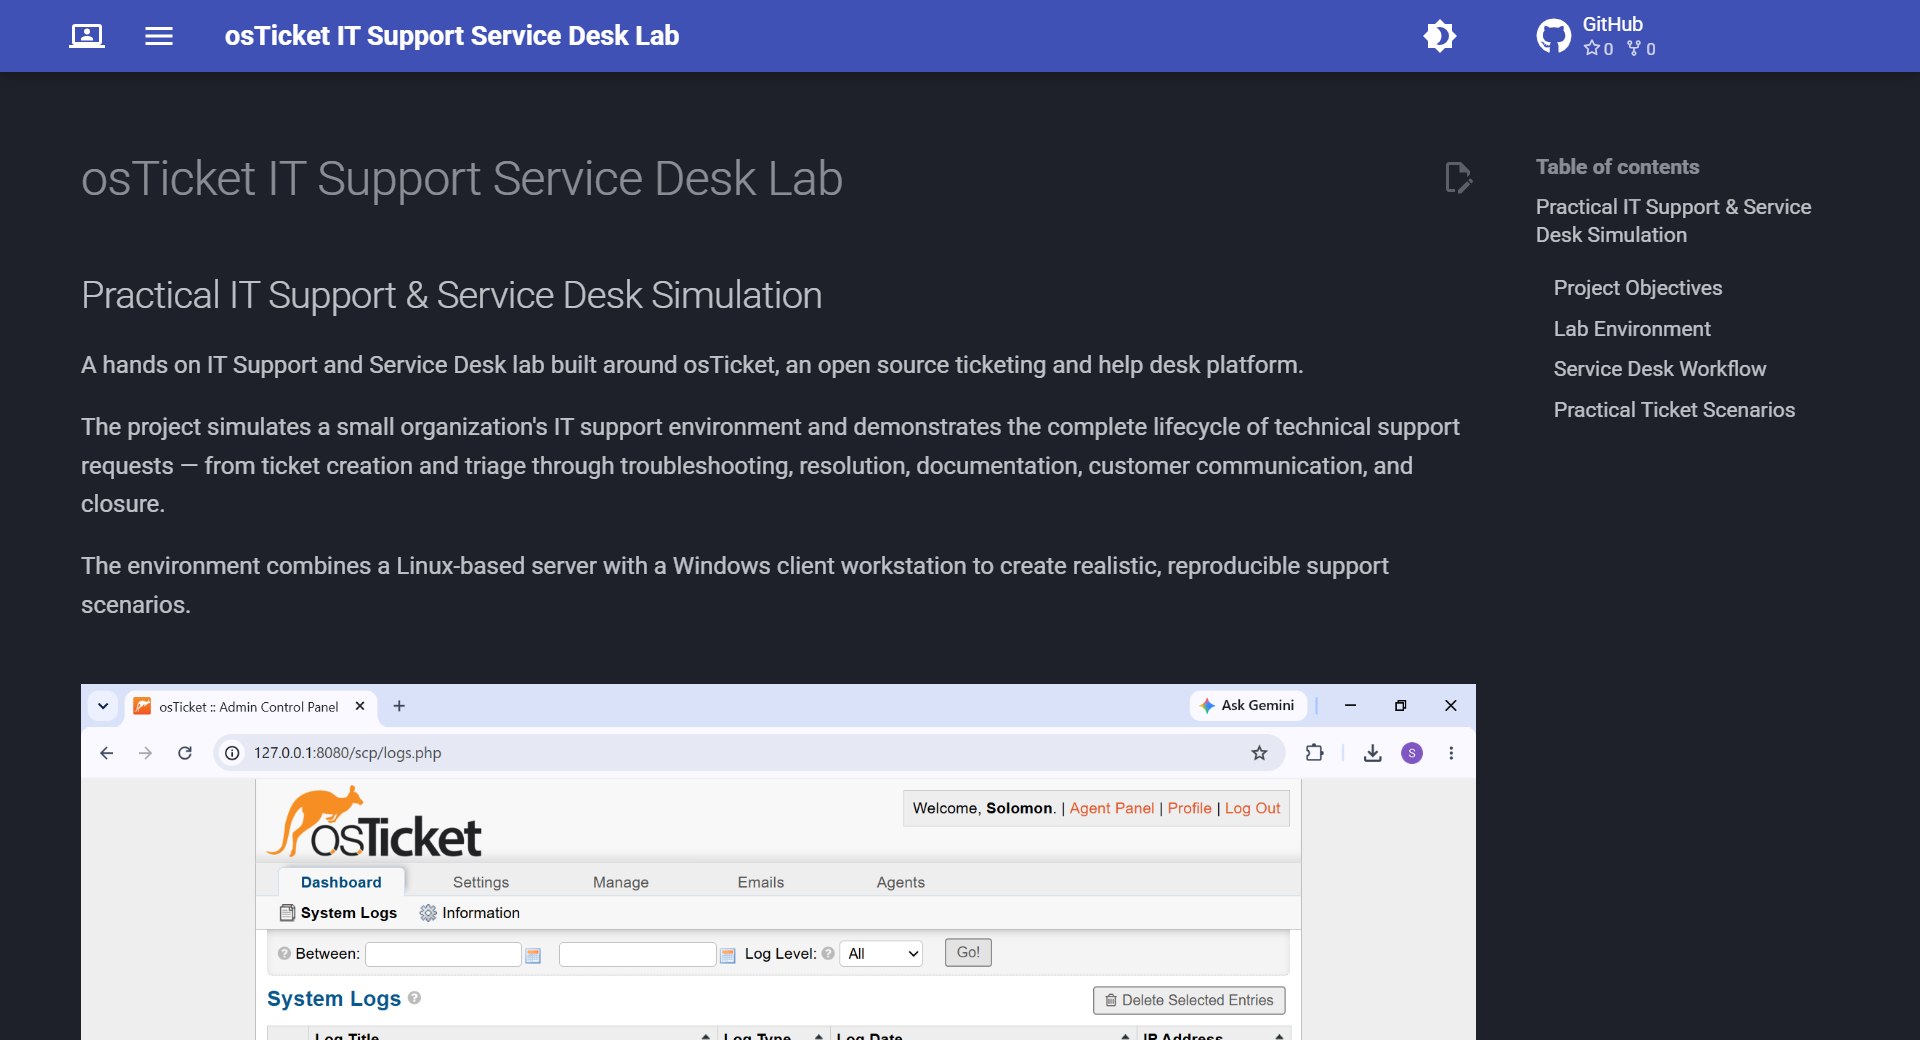This screenshot has width=1920, height=1040.
Task: Click the edit this page icon
Action: click(1458, 178)
